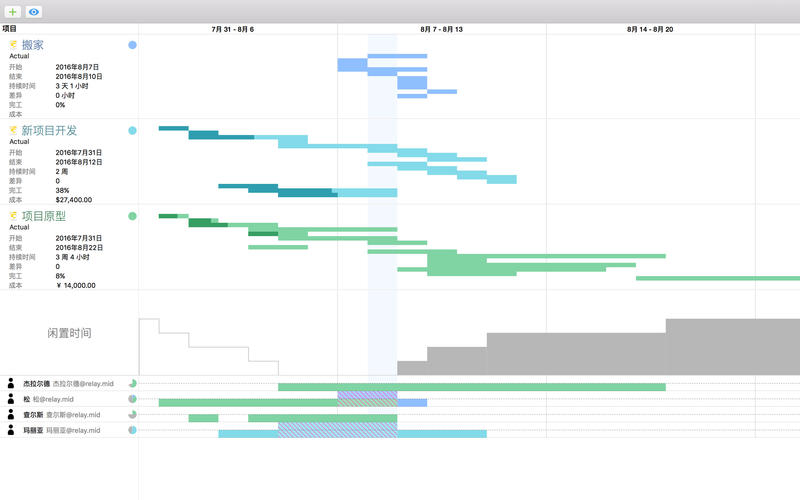Click the cost value $27,400.00
This screenshot has width=800, height=500.
[73, 200]
